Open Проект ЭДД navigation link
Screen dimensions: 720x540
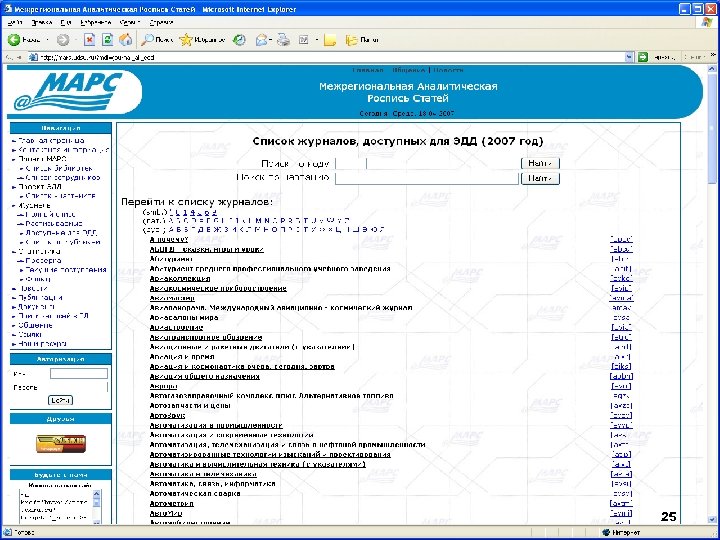point(39,186)
